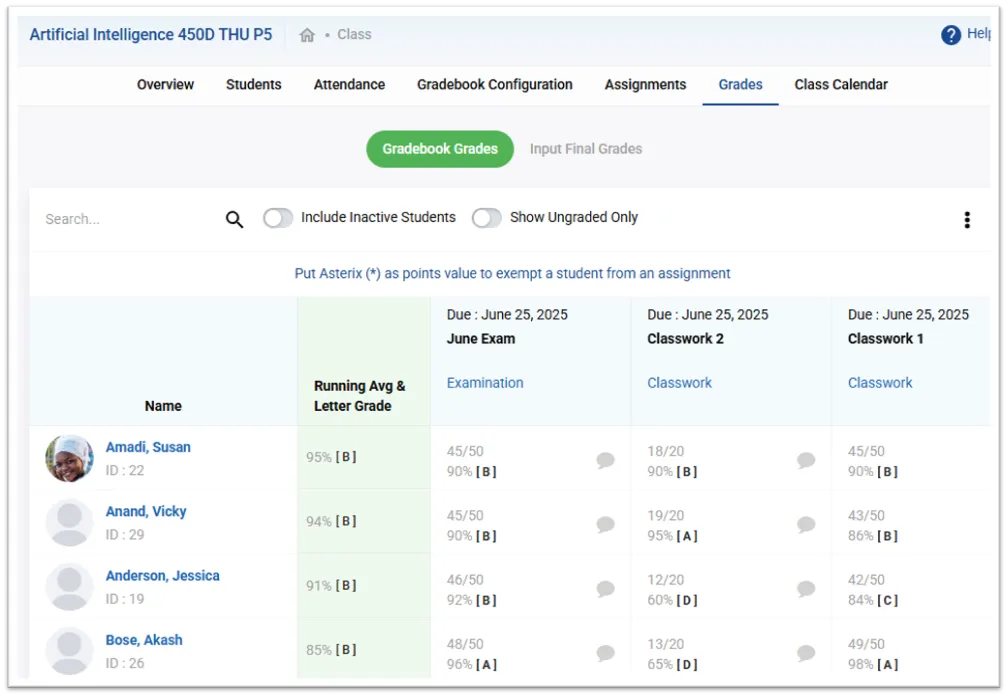Click Classwork link under Classwork 1
1008x697 pixels.
coord(880,383)
